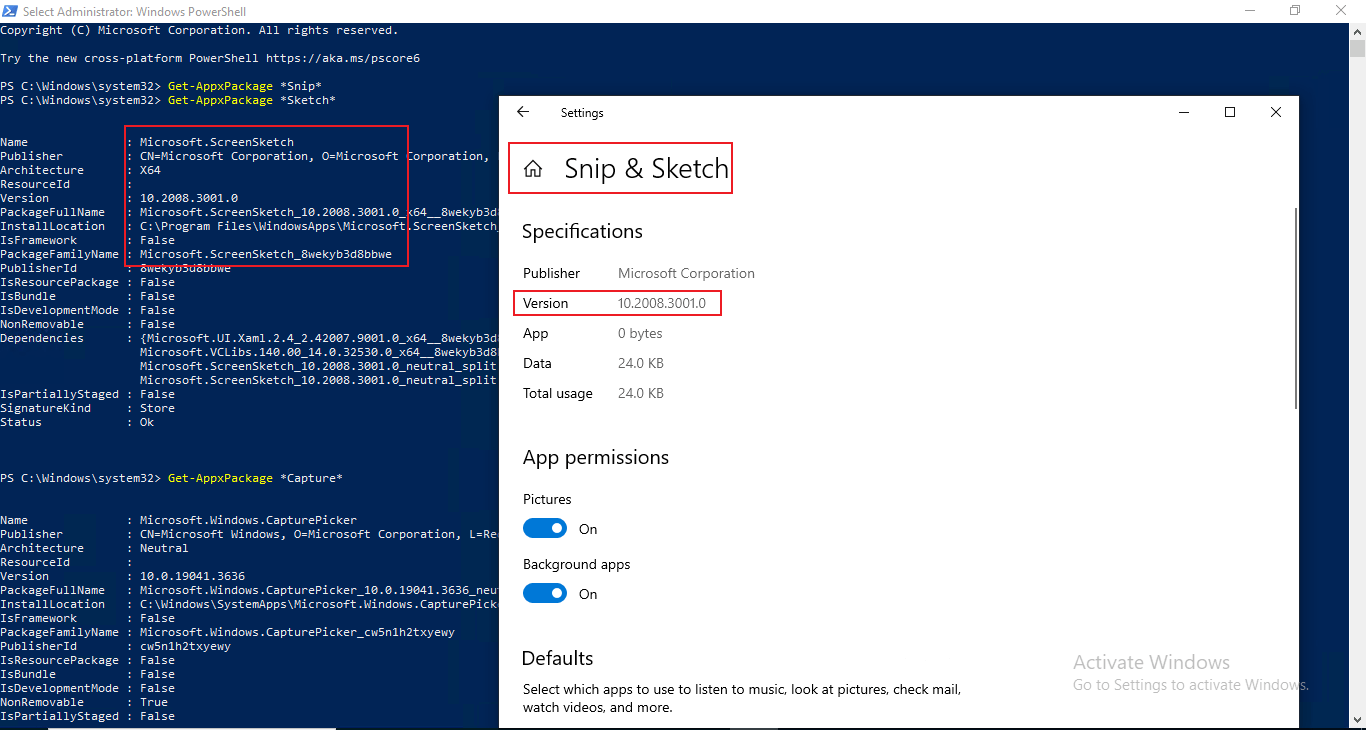Screen dimensions: 1366x730
Task: Click the 'Pictures' permission label
Action: (547, 499)
